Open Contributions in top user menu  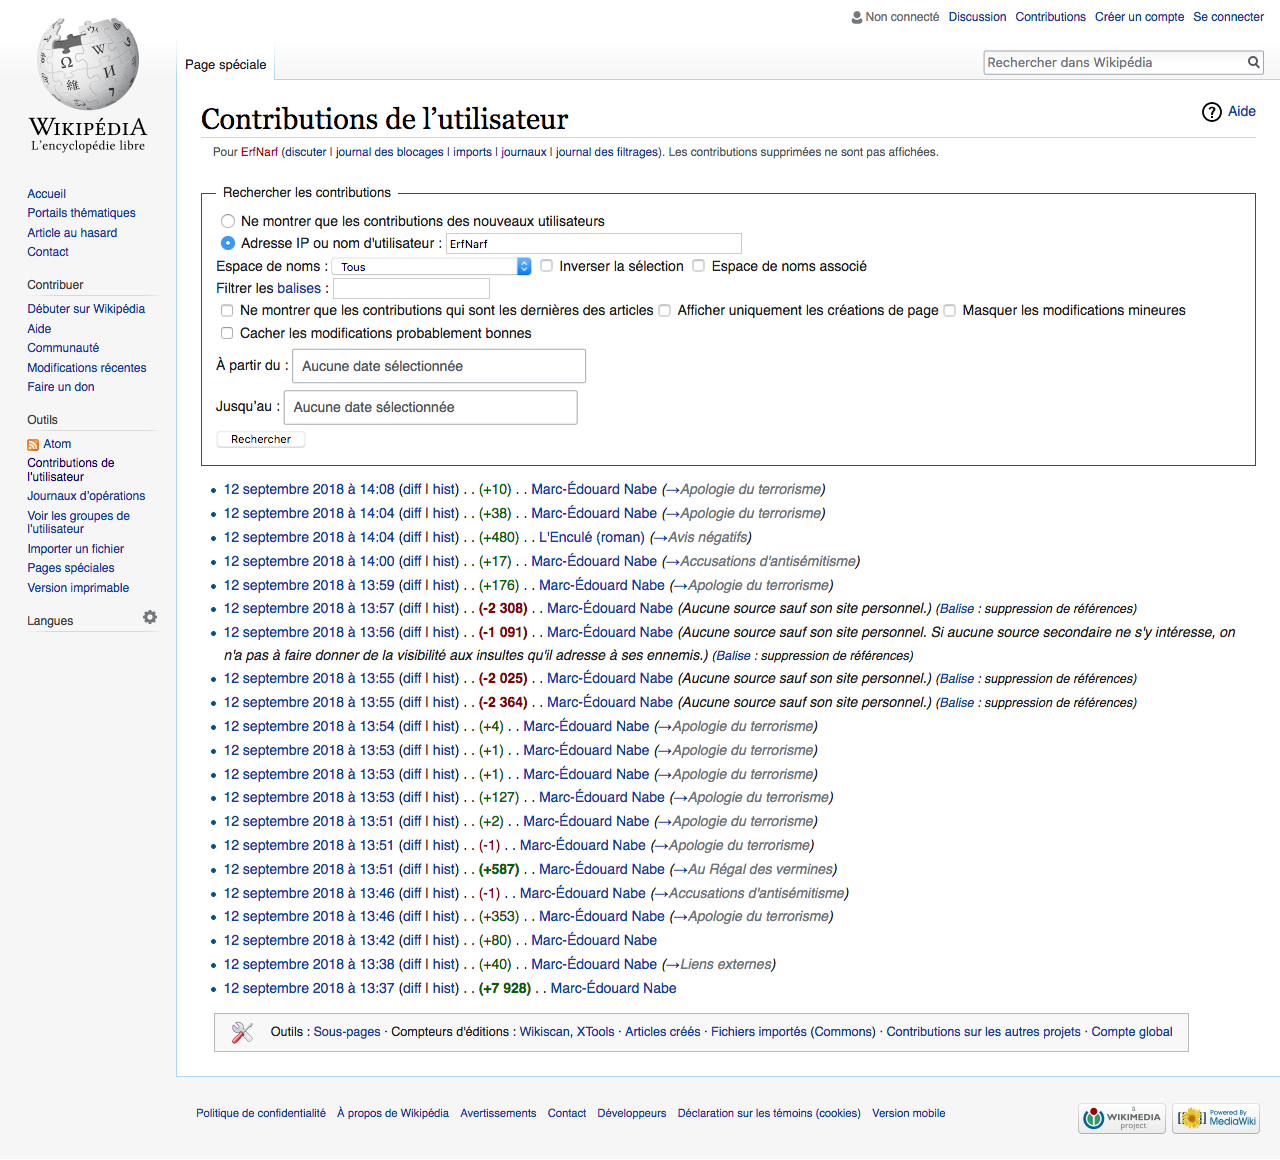pos(1050,17)
